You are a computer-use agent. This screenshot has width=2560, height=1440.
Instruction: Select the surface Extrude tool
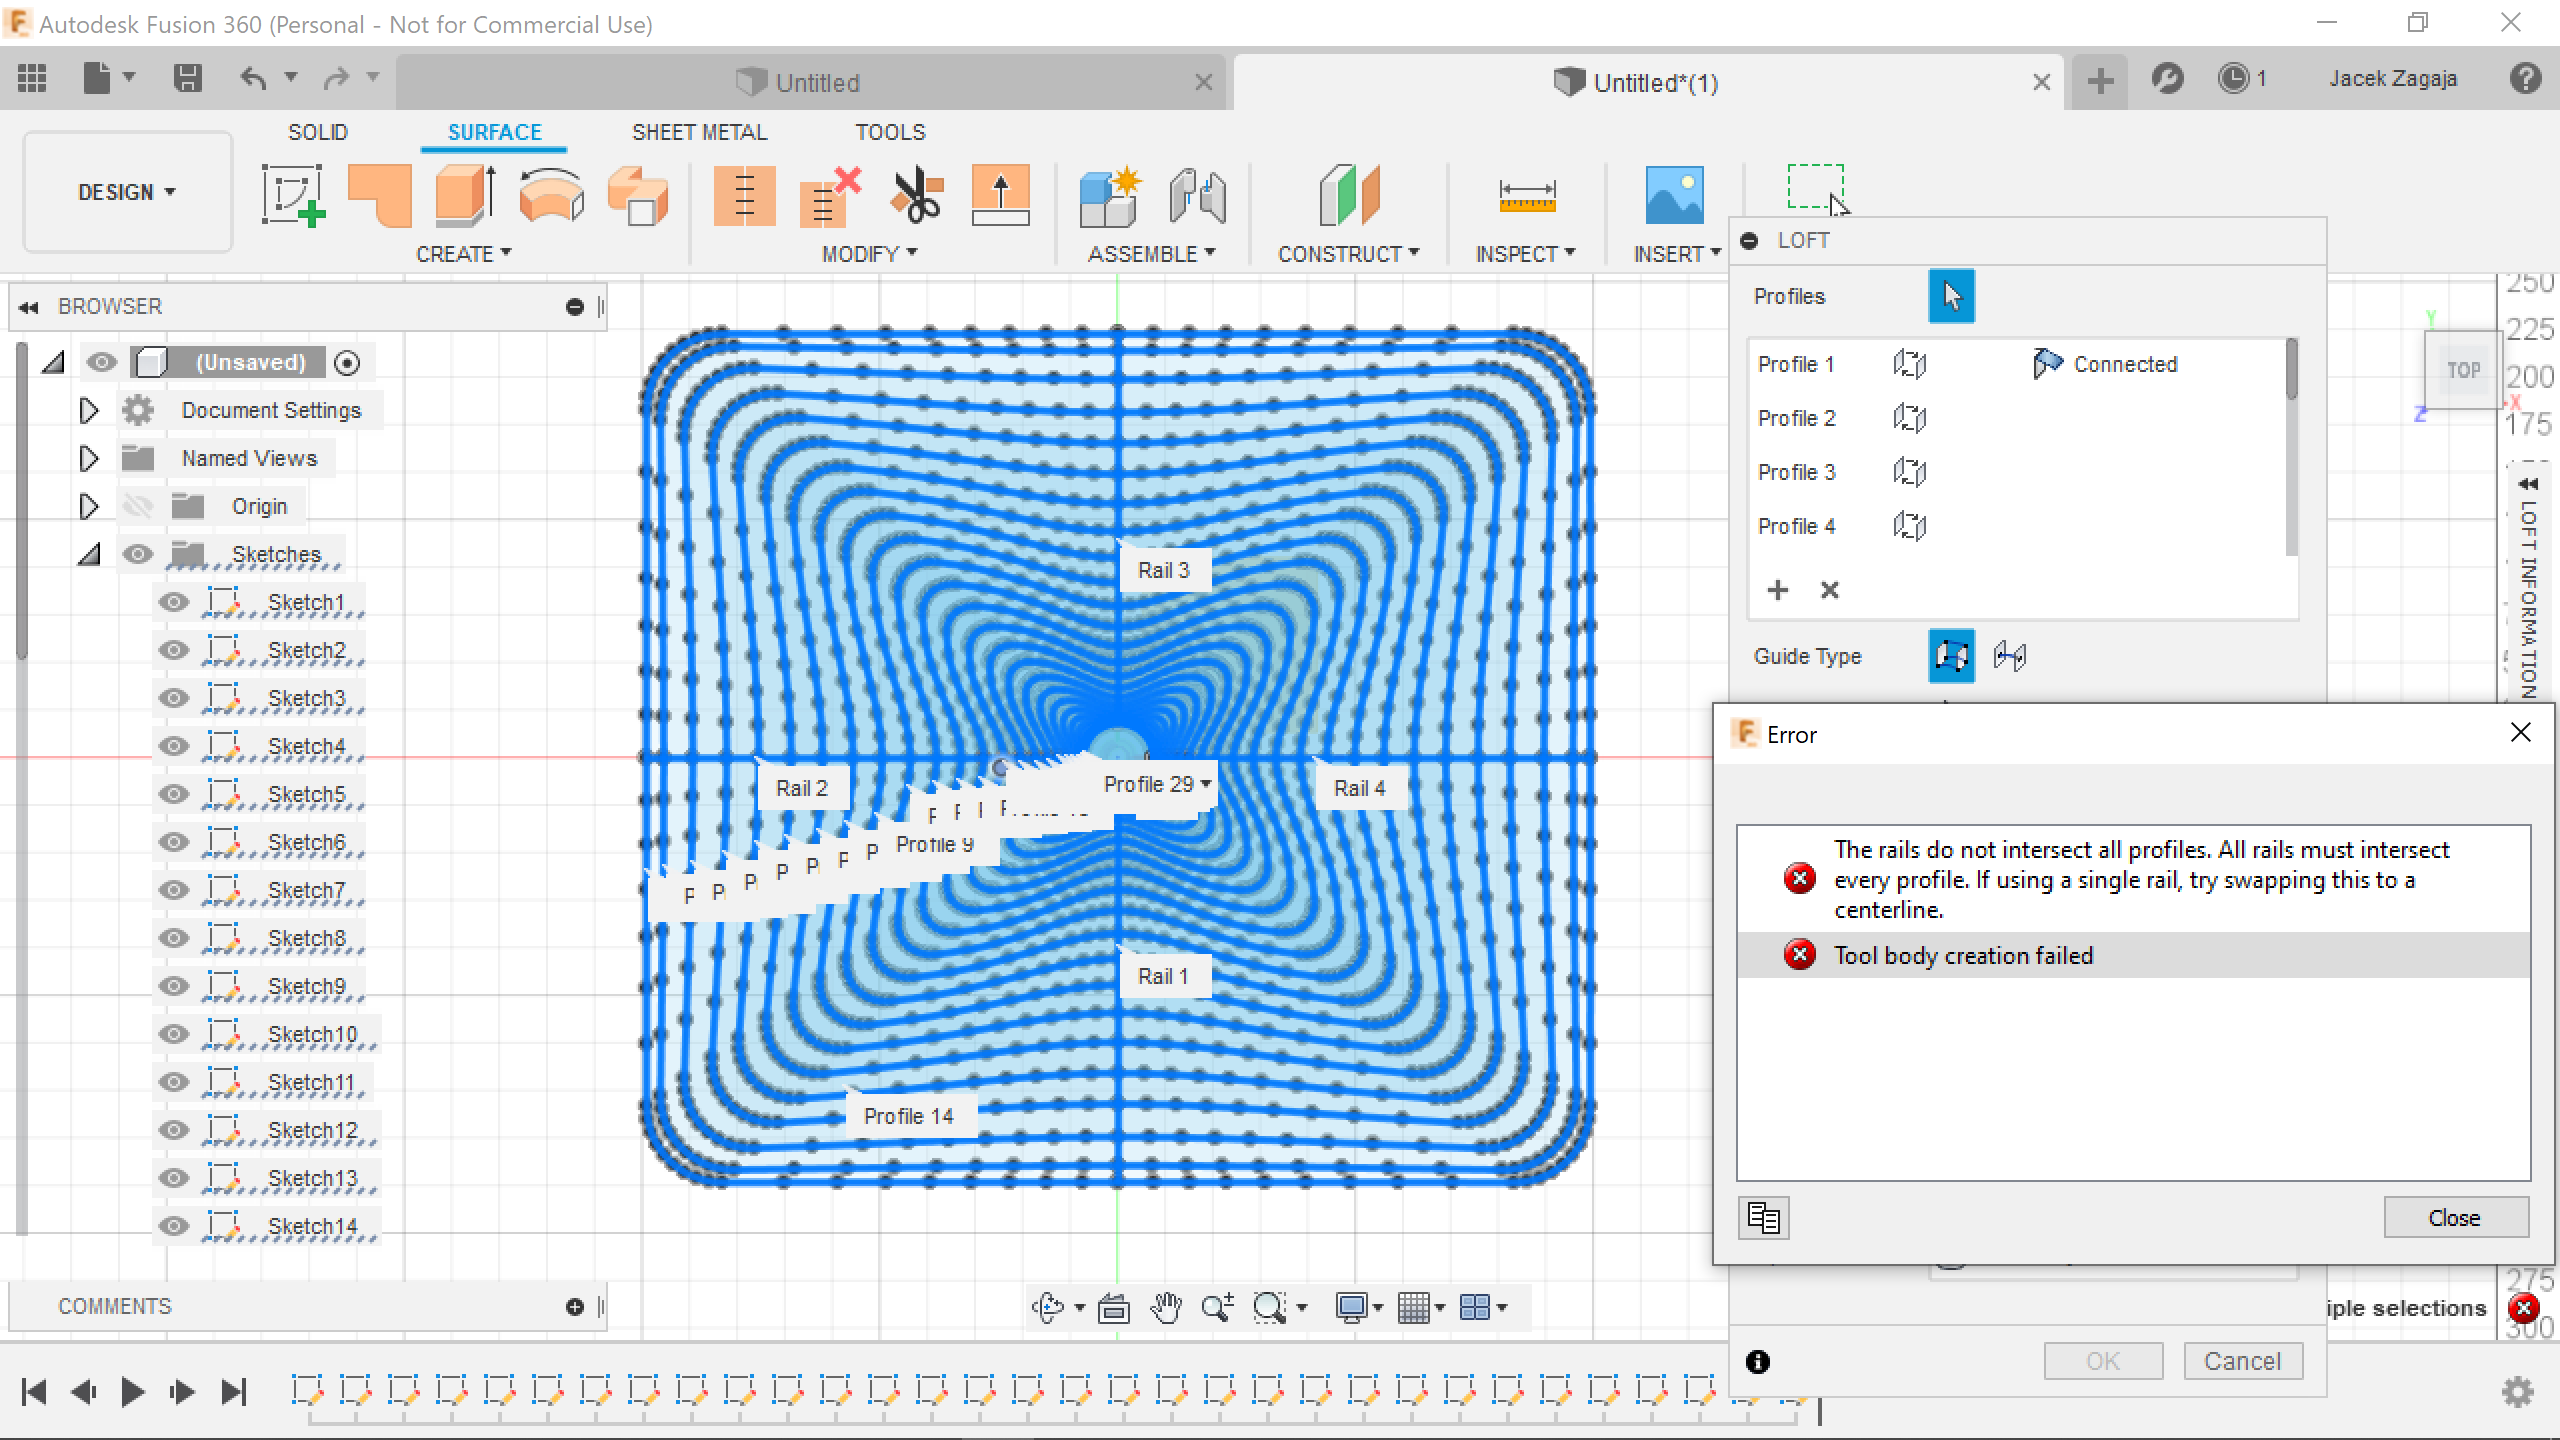pyautogui.click(x=466, y=196)
